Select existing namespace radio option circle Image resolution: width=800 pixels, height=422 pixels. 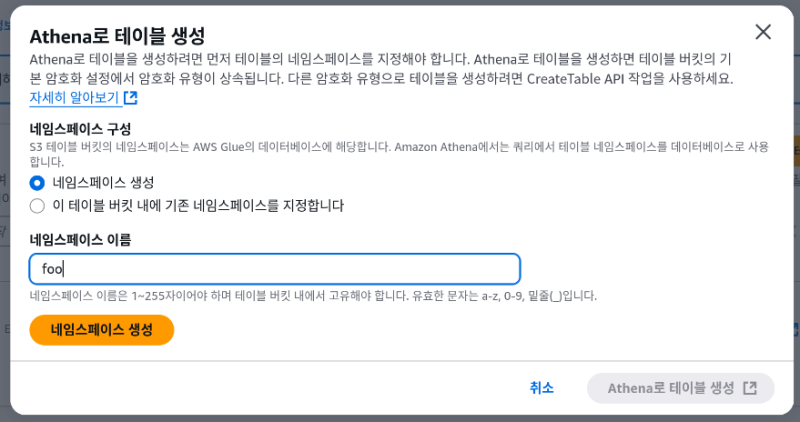coord(38,206)
